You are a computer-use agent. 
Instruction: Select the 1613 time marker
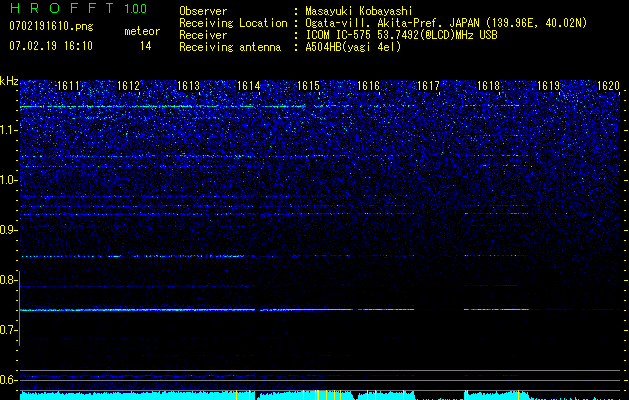[x=189, y=87]
